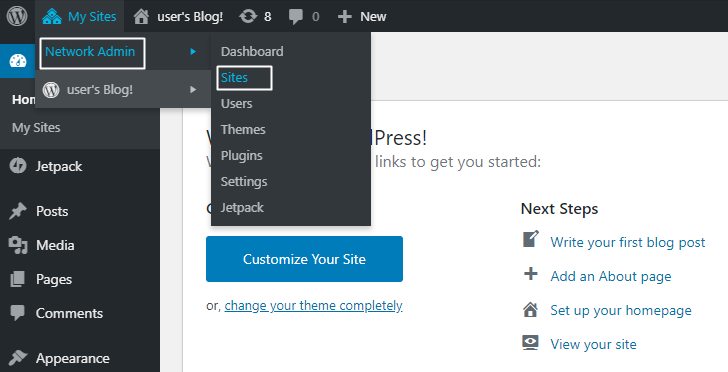Select Themes in Network Admin submenu

coord(243,130)
